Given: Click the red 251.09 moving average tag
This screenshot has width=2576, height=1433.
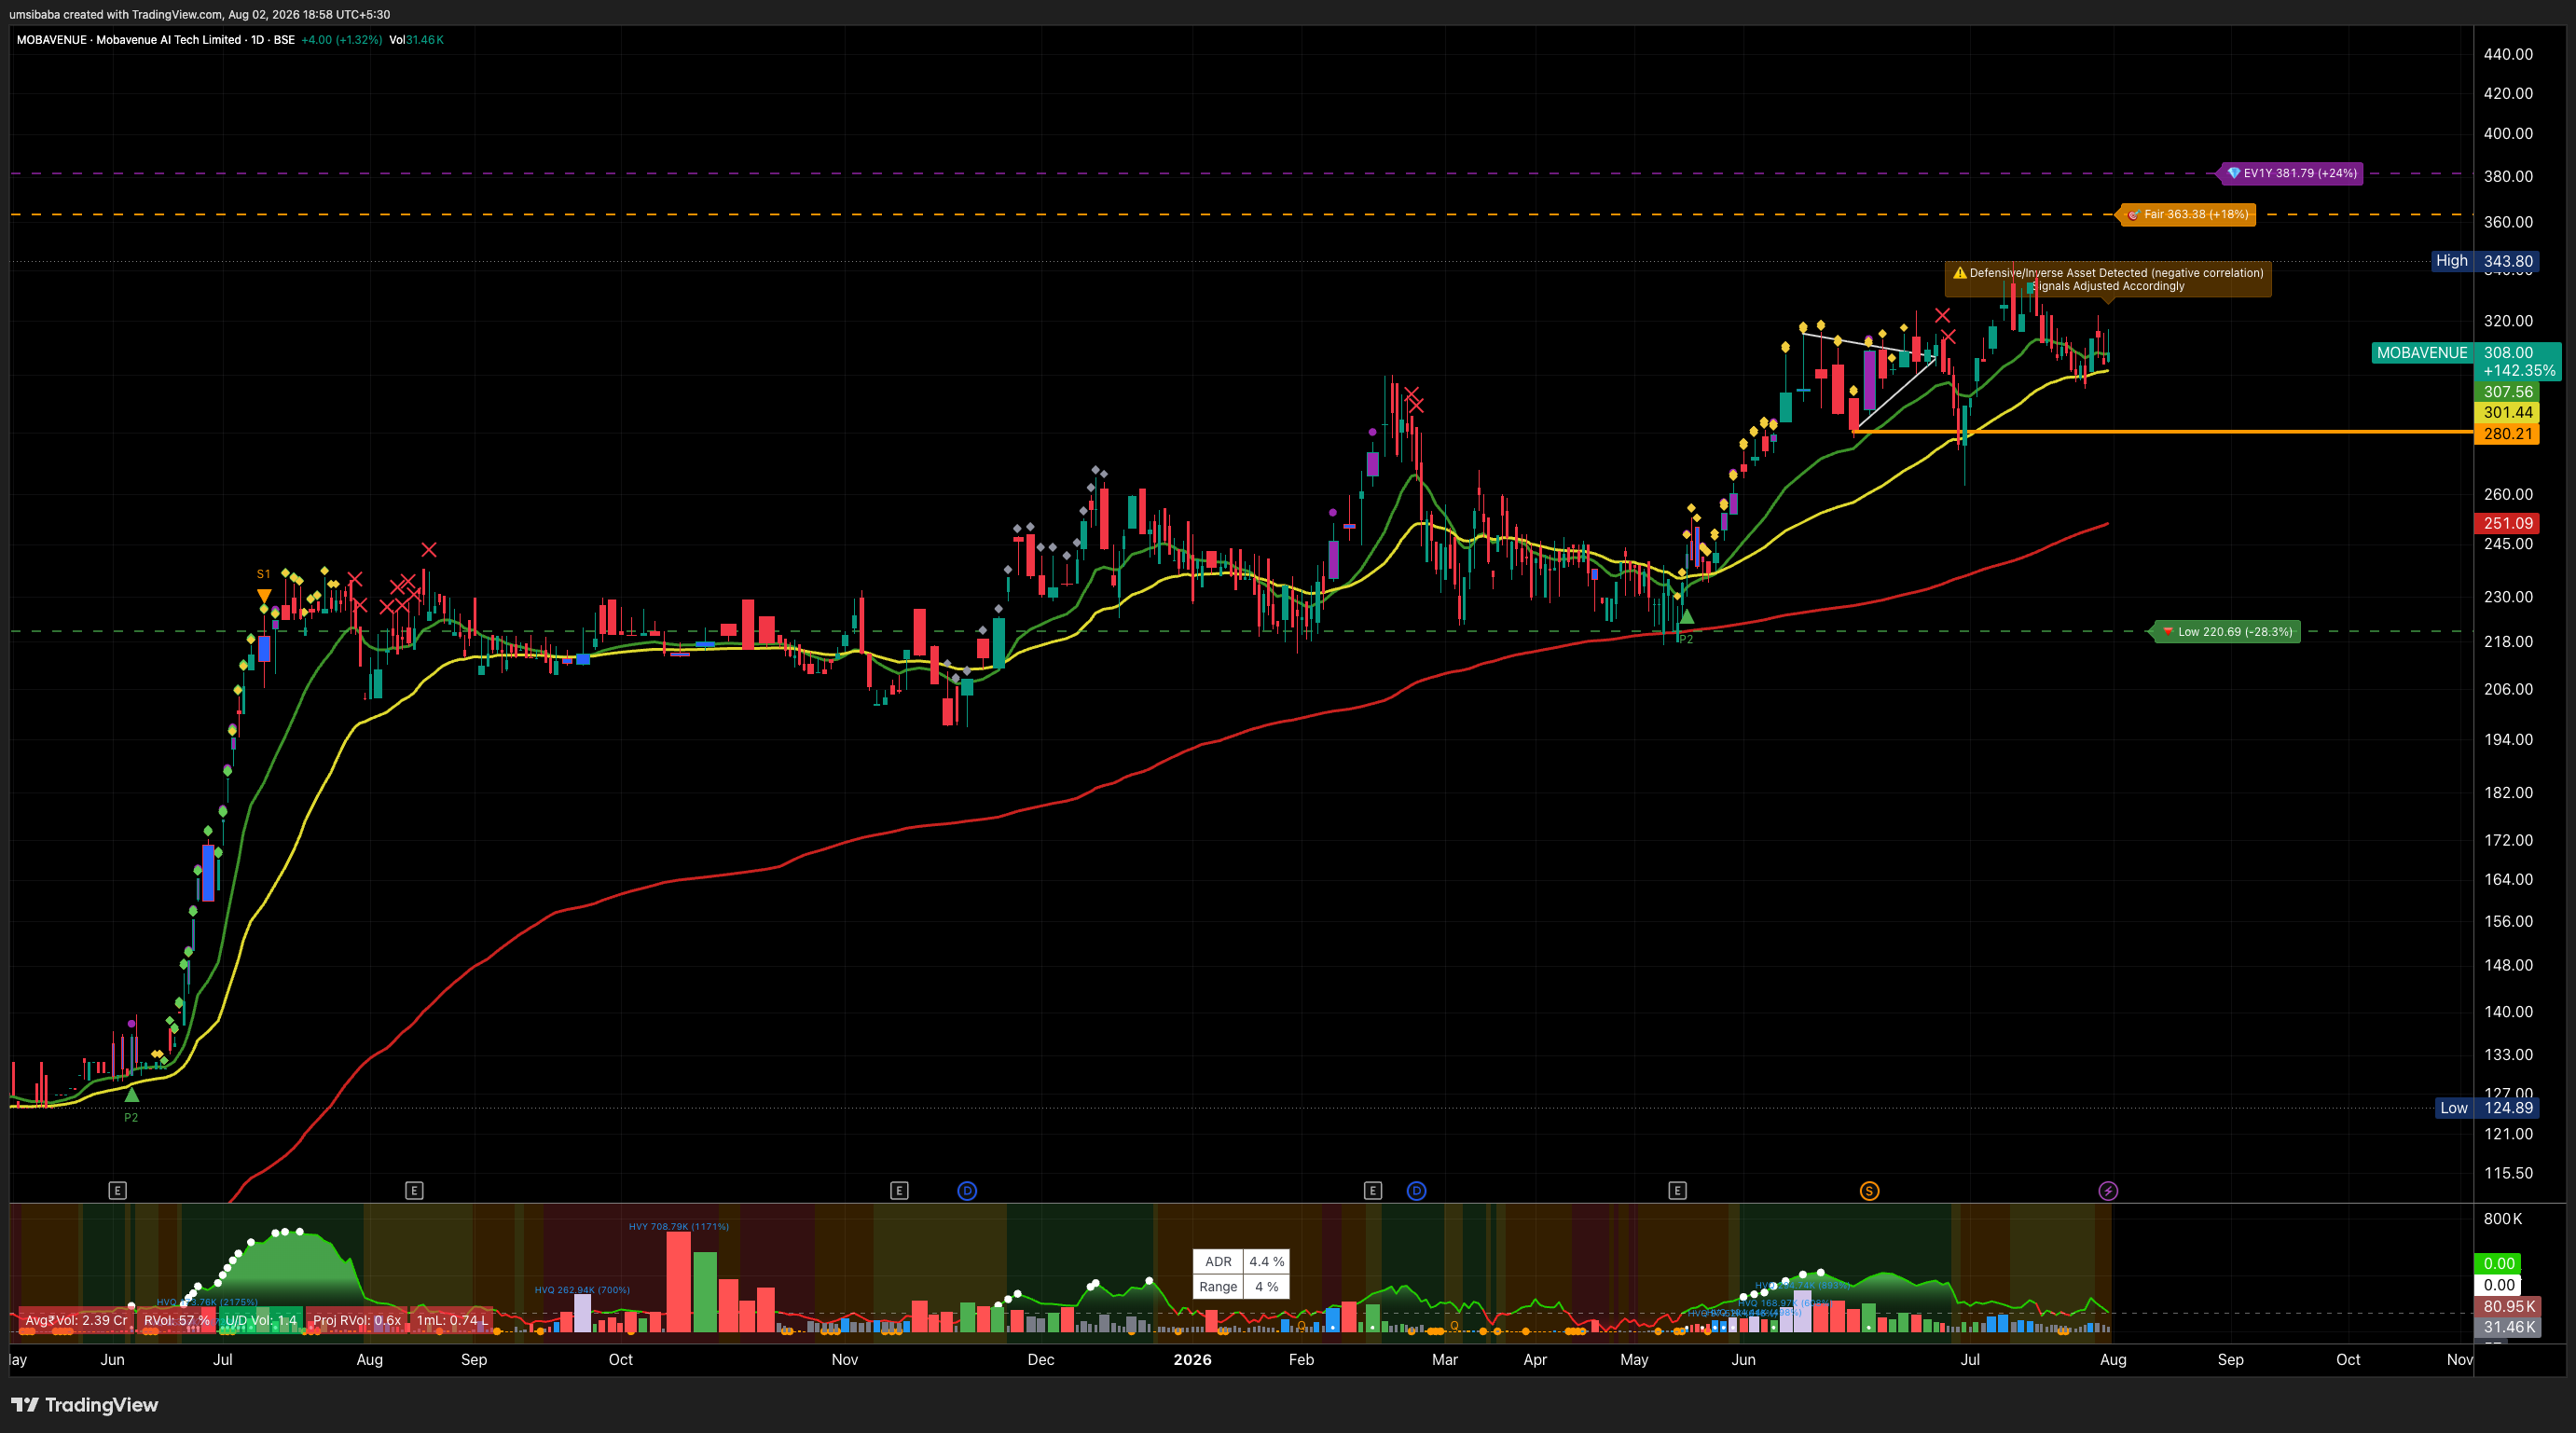Looking at the screenshot, I should pyautogui.click(x=2507, y=523).
